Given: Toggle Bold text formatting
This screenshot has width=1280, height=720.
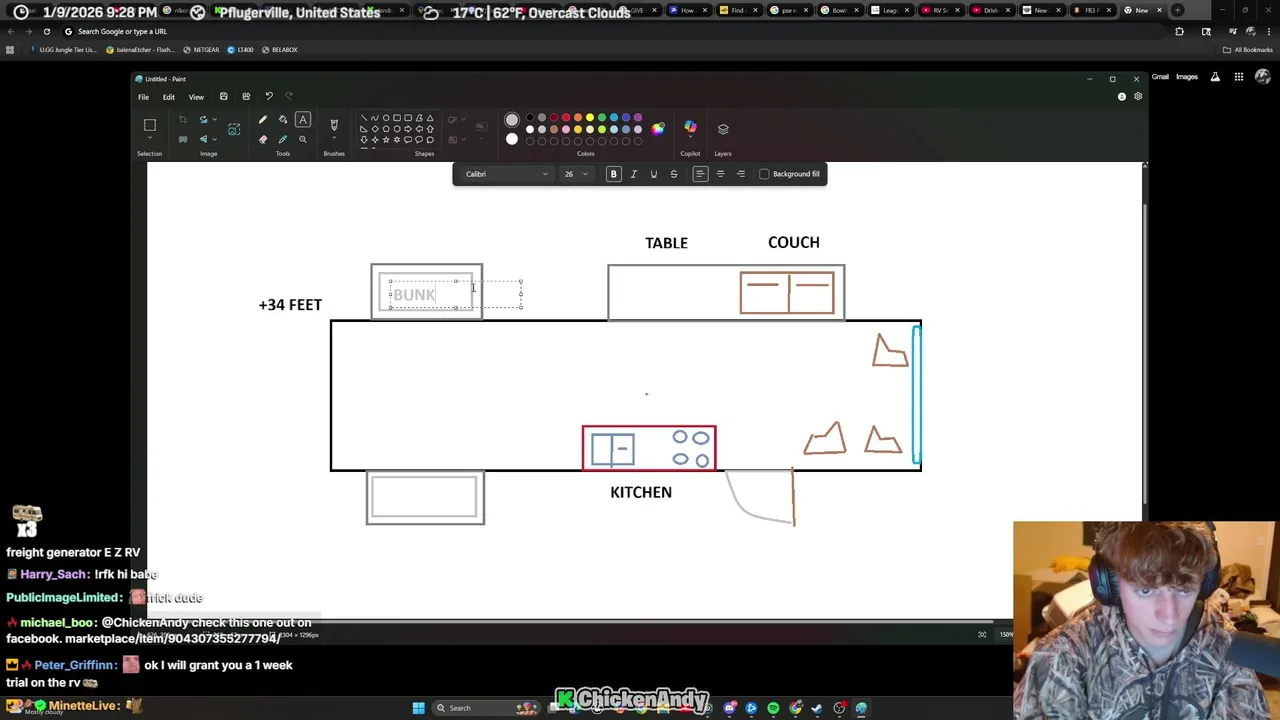Looking at the screenshot, I should pyautogui.click(x=614, y=174).
